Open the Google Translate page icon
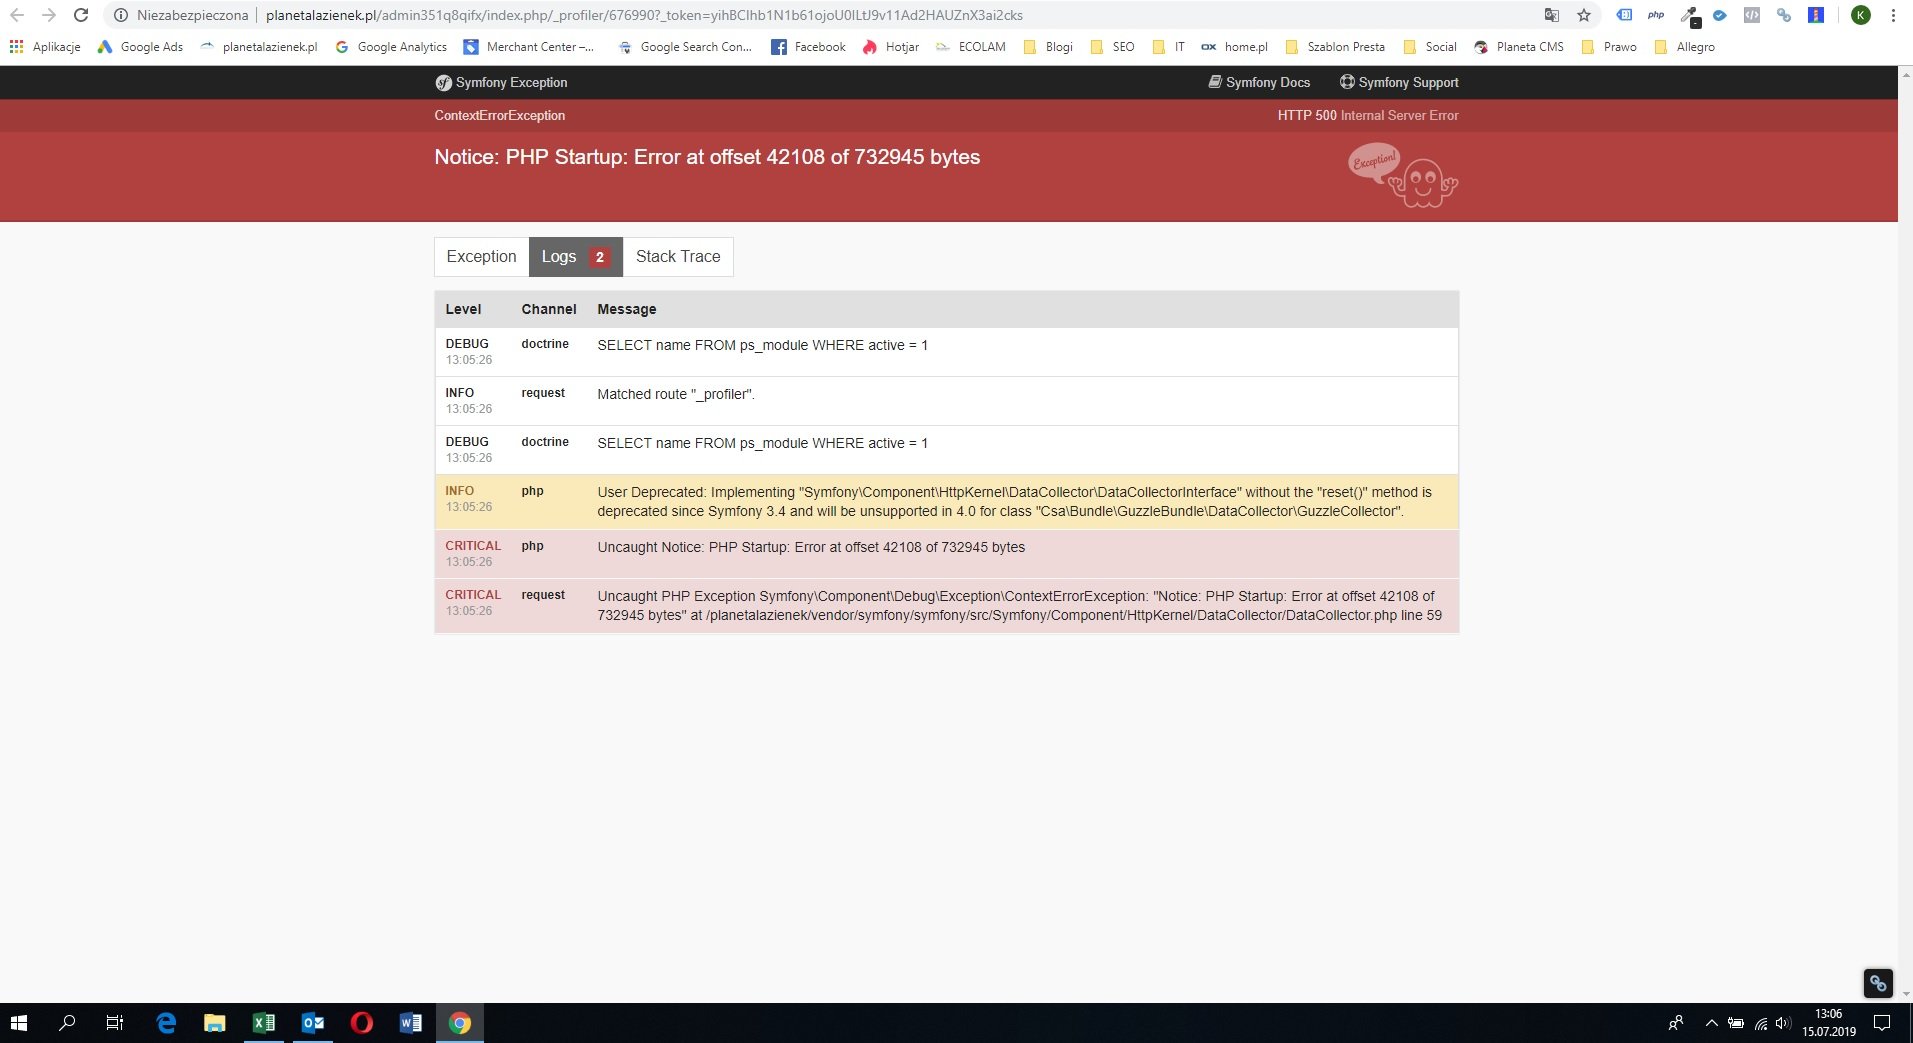 1551,15
